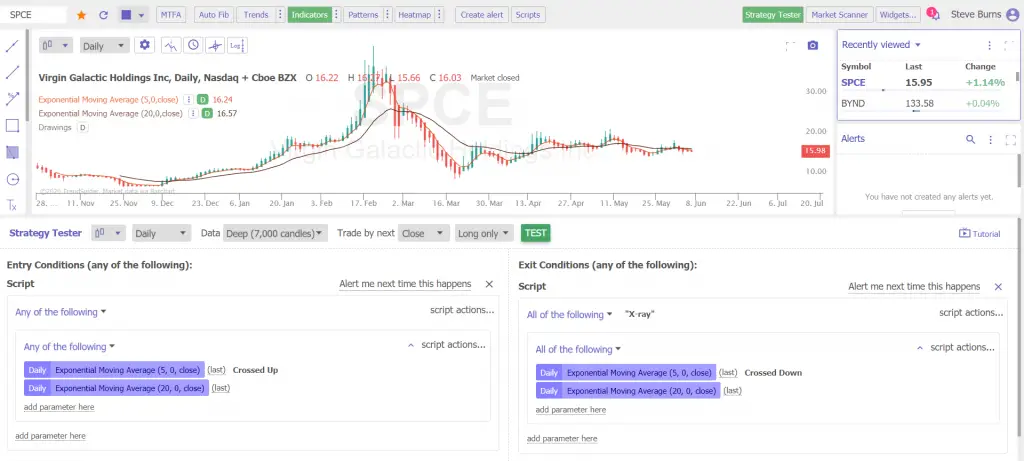Select the text annotation tool
Screen dimensions: 1024x461
click(12, 205)
